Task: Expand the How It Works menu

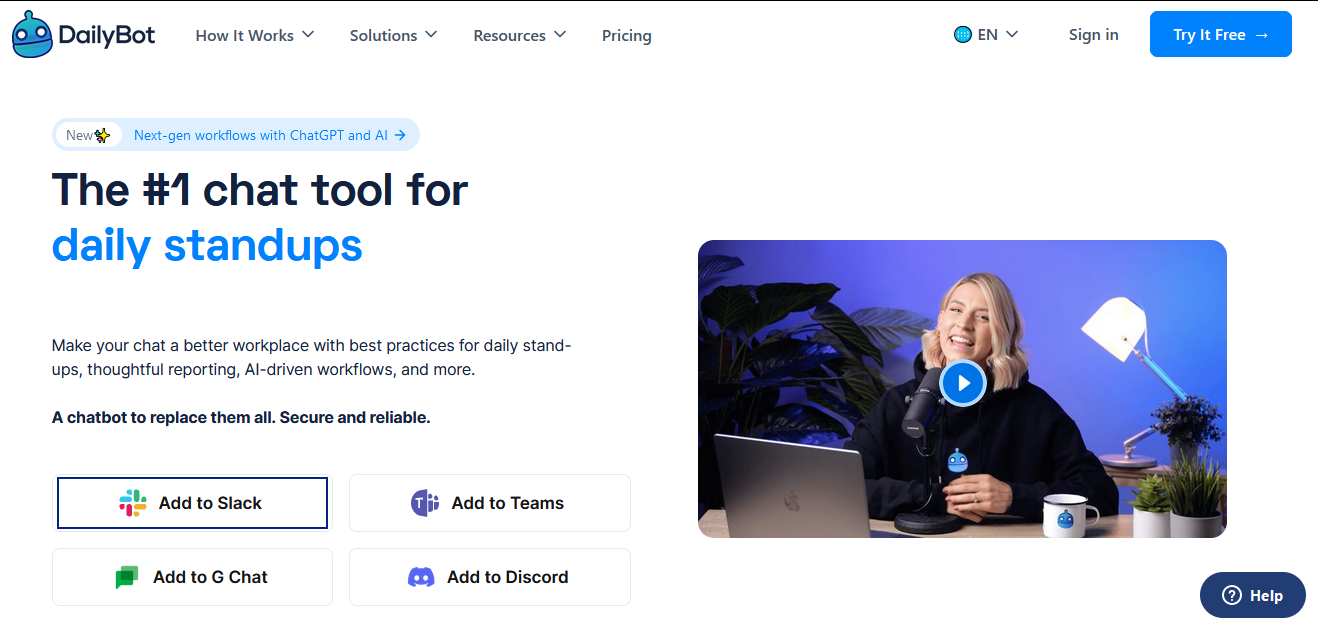Action: click(255, 35)
